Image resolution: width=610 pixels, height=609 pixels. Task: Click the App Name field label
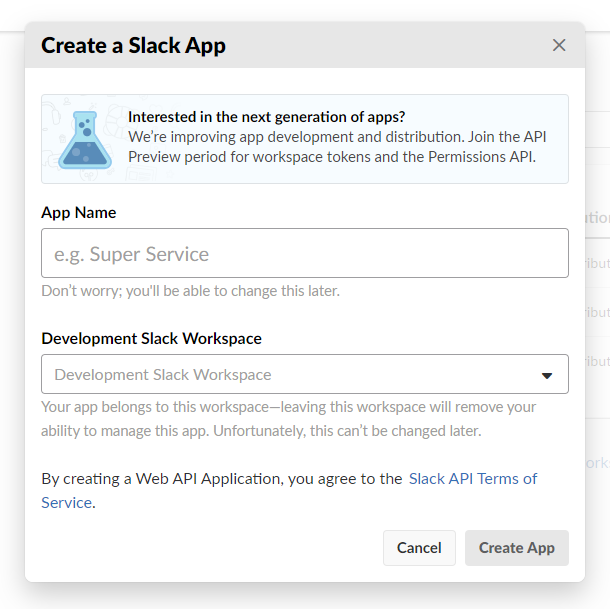(78, 212)
